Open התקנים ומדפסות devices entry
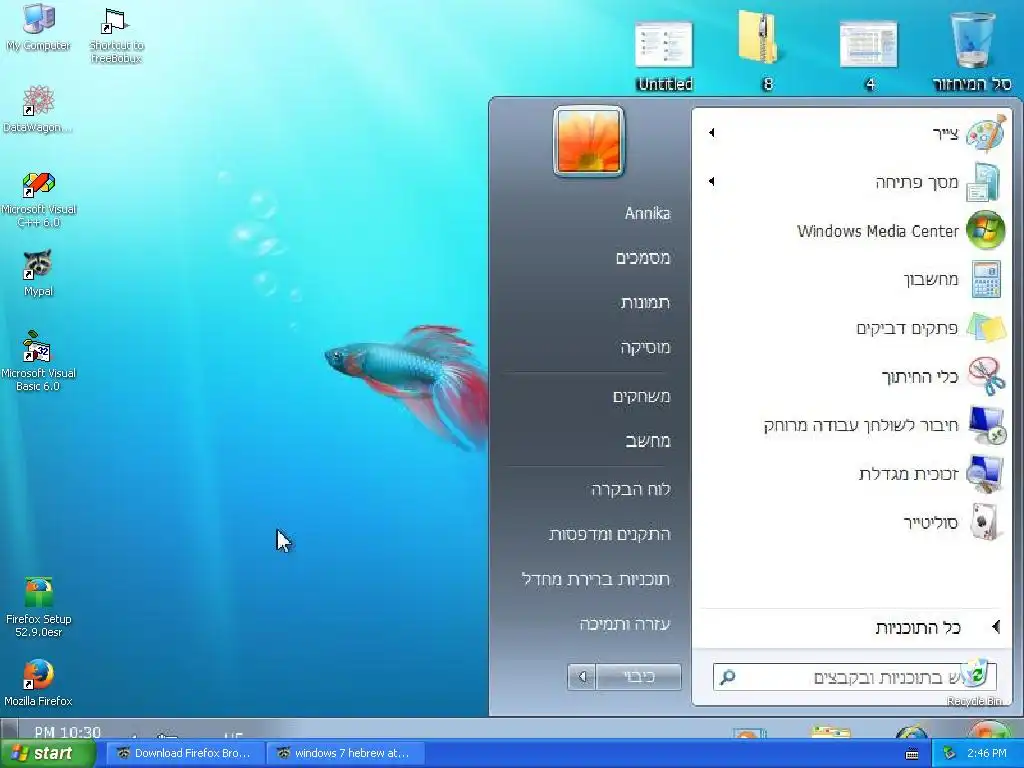Viewport: 1024px width, 768px height. coord(610,534)
